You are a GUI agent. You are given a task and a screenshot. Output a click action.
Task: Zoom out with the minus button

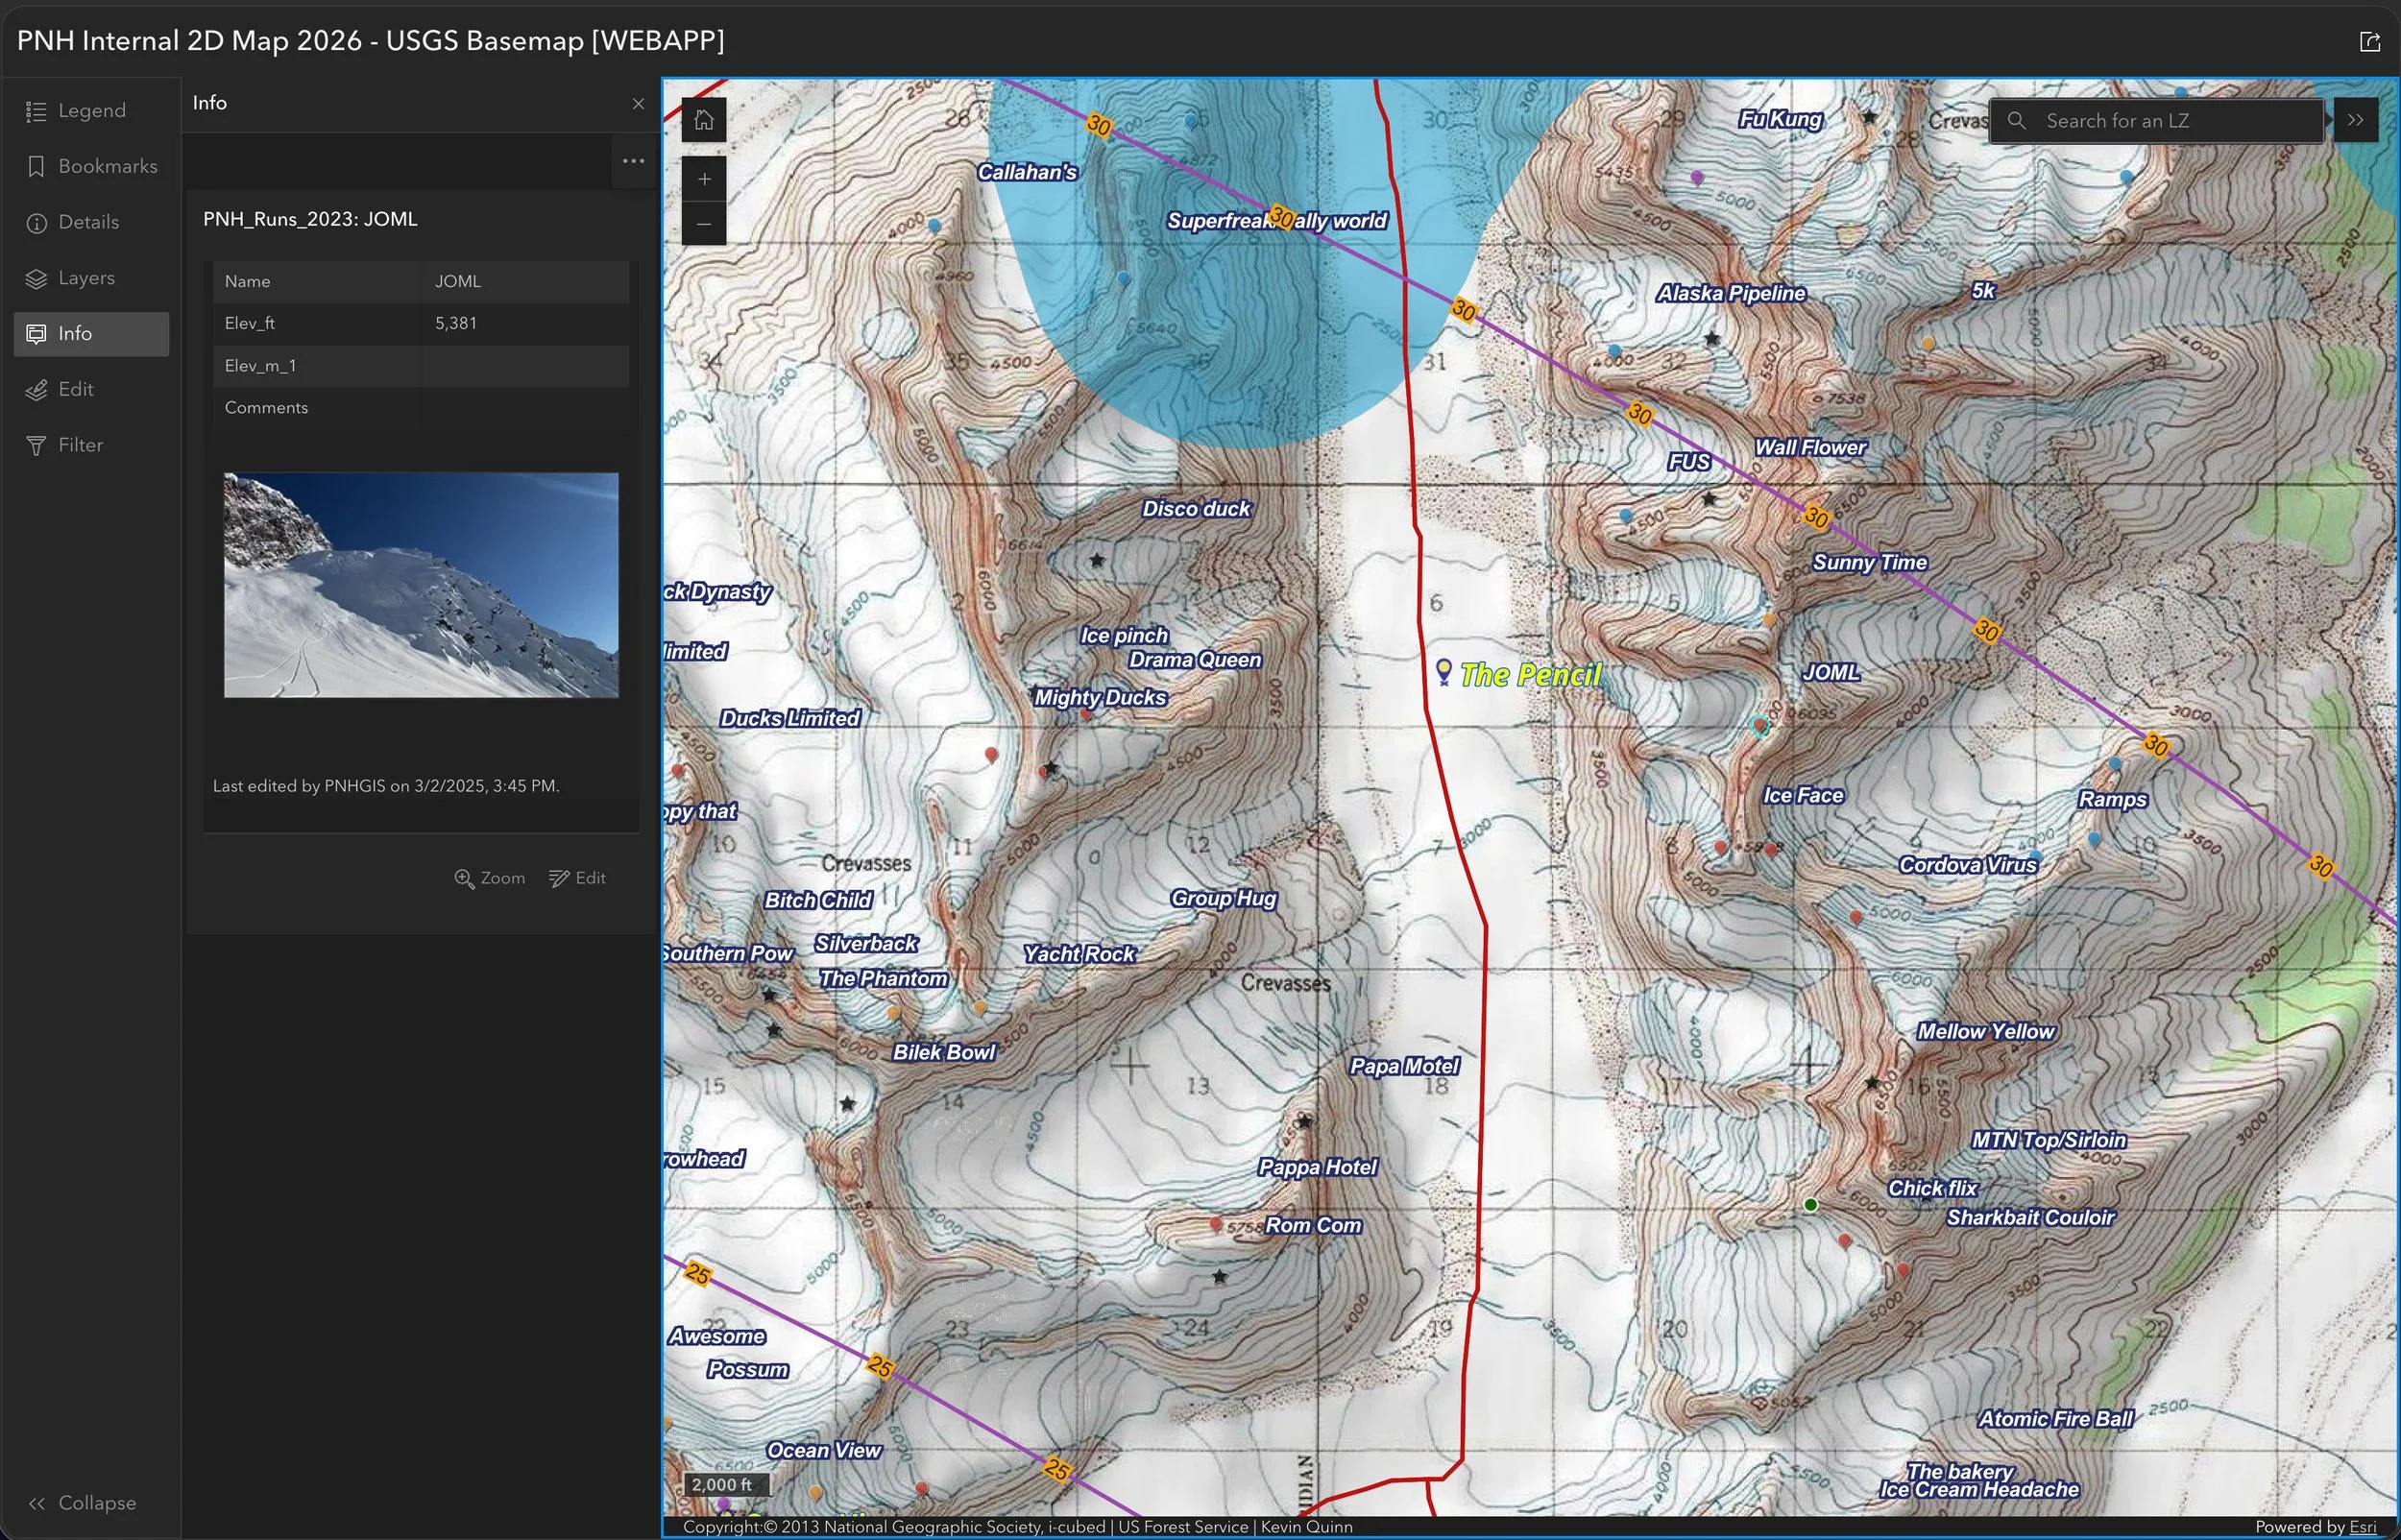pyautogui.click(x=704, y=224)
